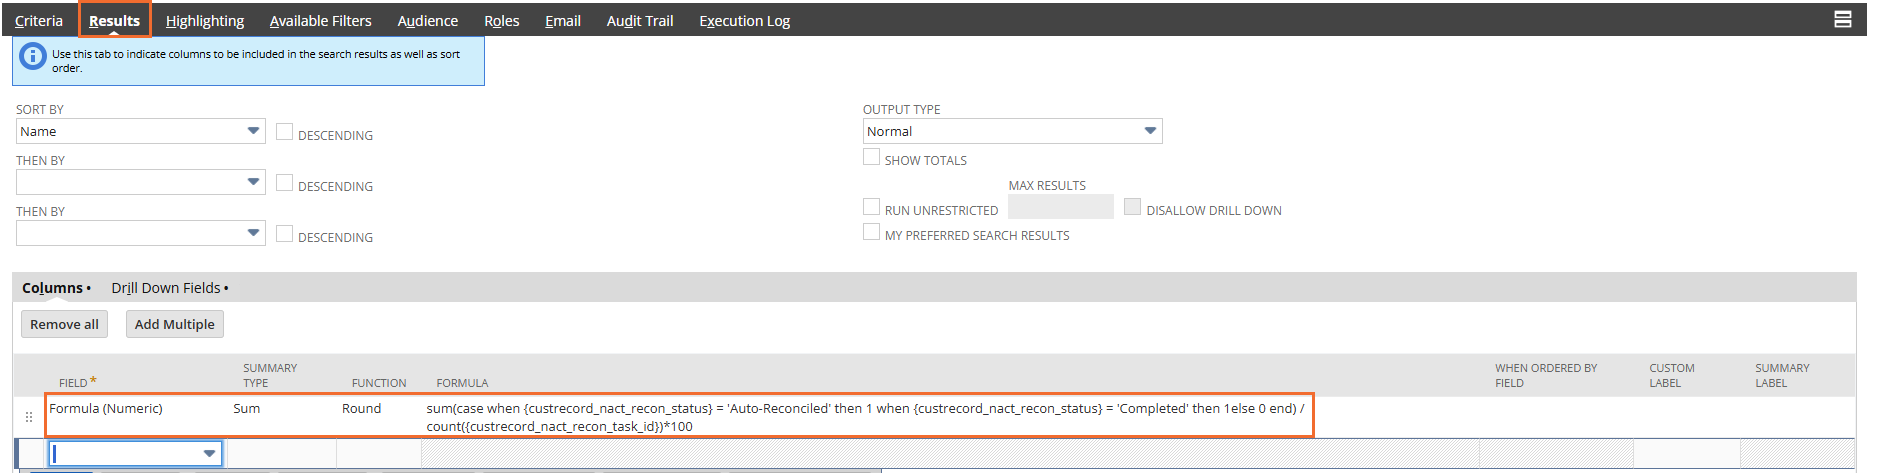Click the Remove all button
The width and height of the screenshot is (1879, 473).
click(64, 324)
